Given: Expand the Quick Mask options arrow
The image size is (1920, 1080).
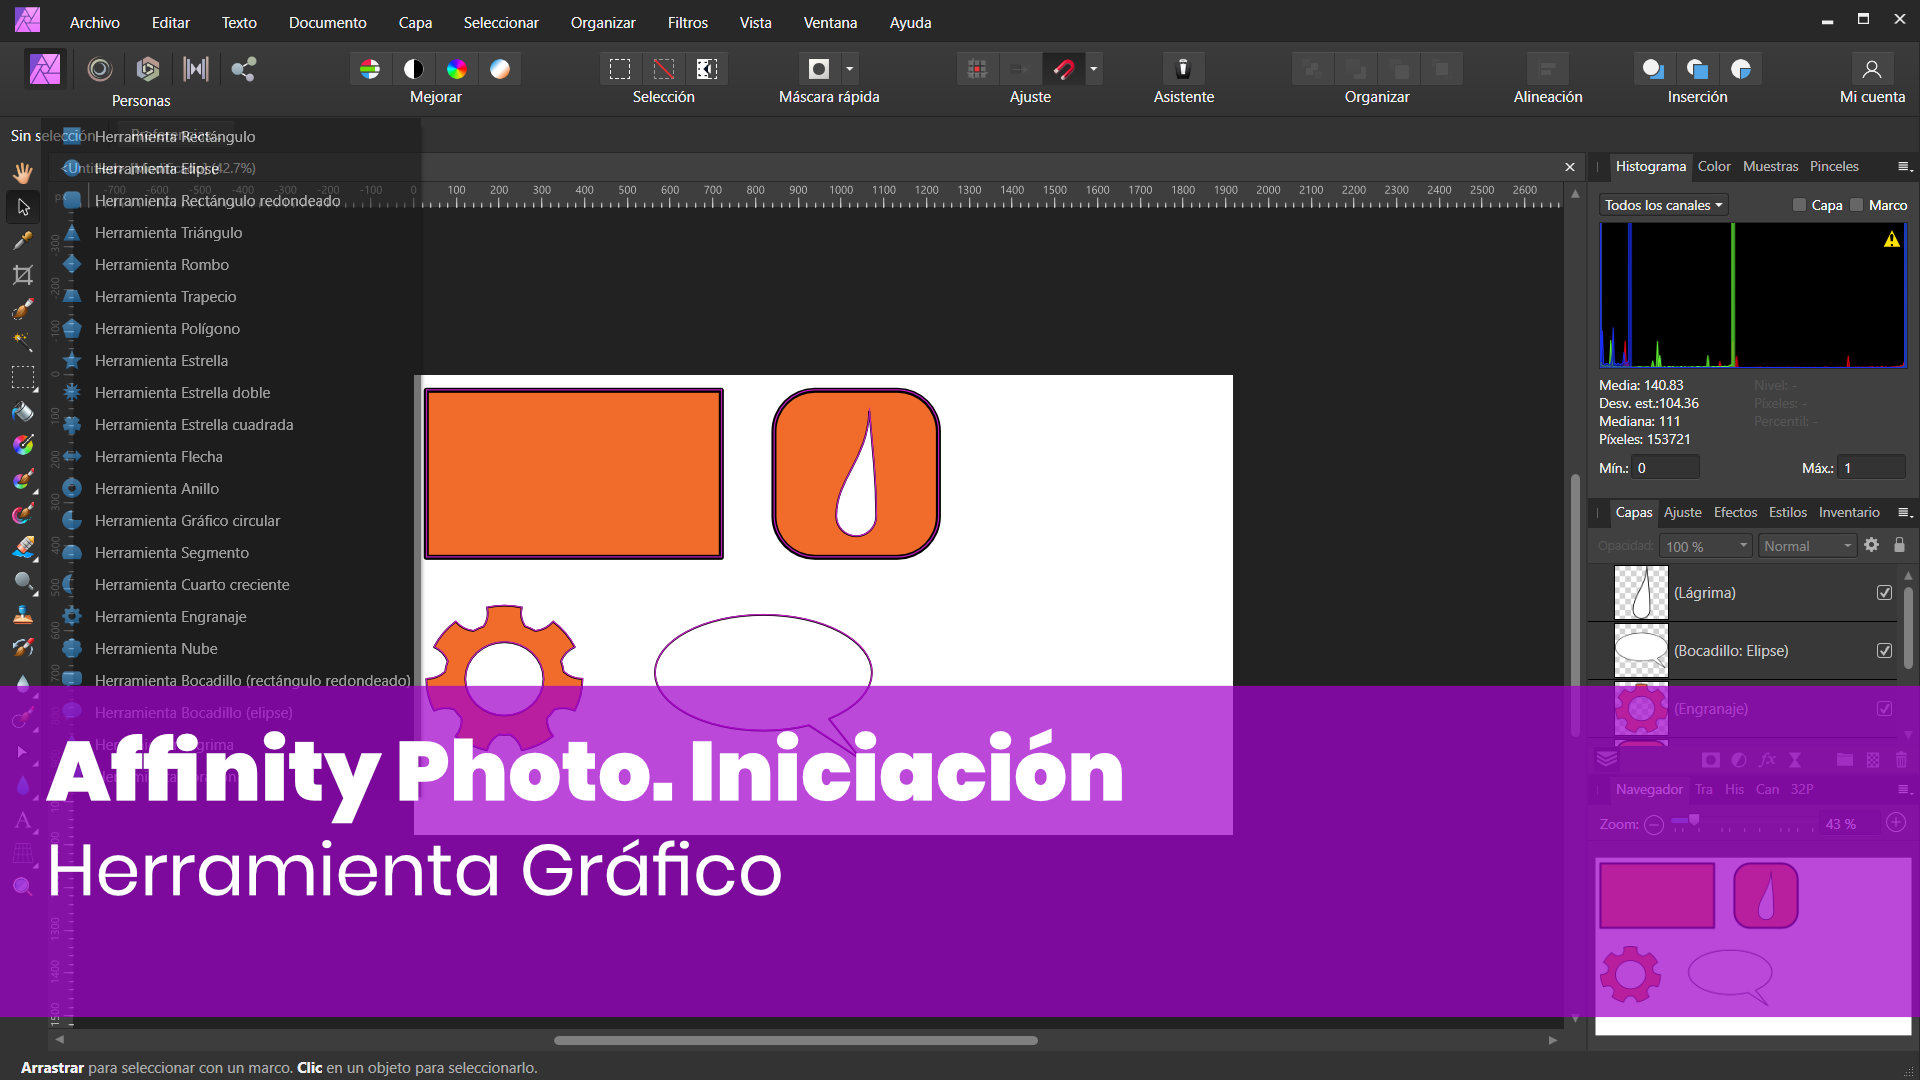Looking at the screenshot, I should (850, 69).
